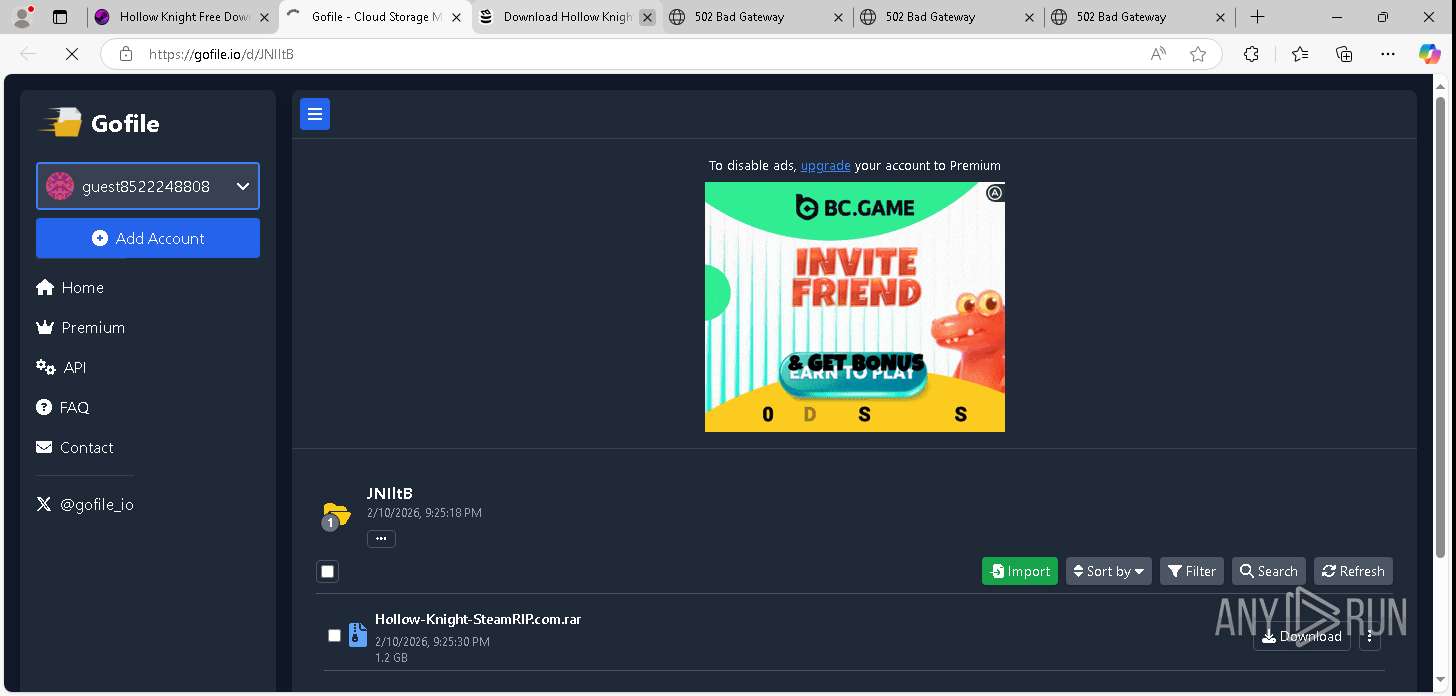Expand the guest8522248808 account dropdown
The width and height of the screenshot is (1456, 696).
(x=148, y=186)
